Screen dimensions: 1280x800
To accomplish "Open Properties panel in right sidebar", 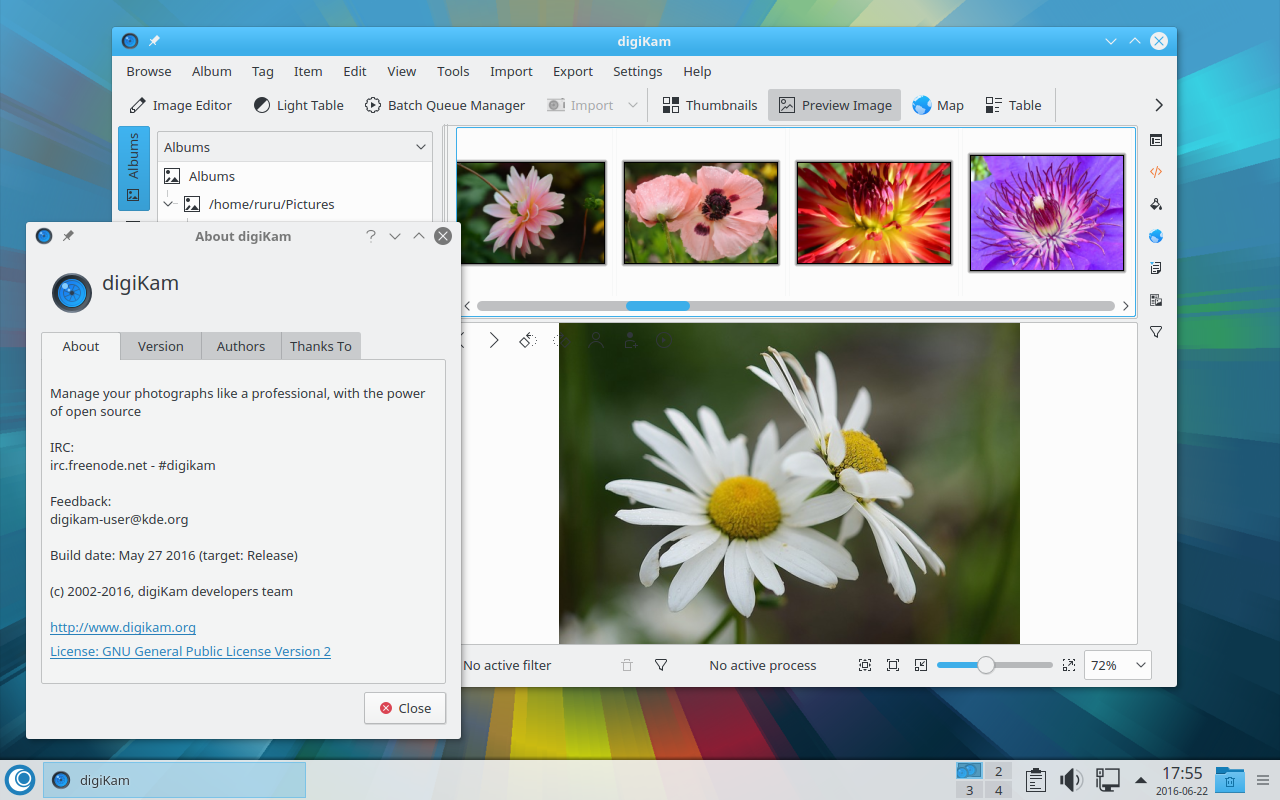I will pyautogui.click(x=1156, y=140).
